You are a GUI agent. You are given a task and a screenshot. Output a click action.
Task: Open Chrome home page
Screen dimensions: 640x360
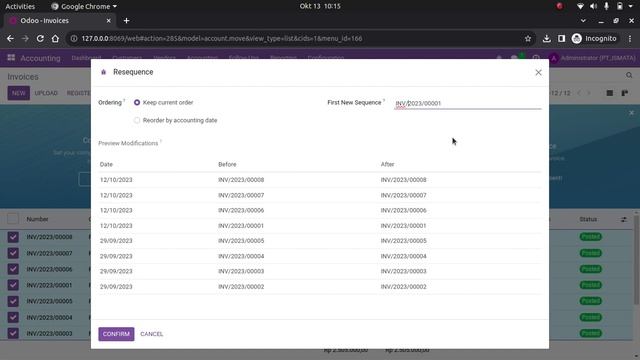[x=55, y=38]
